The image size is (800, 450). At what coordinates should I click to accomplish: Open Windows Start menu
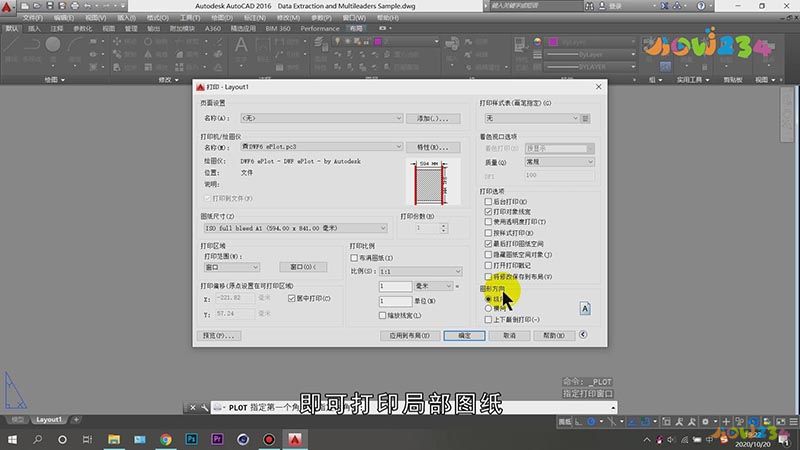point(12,439)
